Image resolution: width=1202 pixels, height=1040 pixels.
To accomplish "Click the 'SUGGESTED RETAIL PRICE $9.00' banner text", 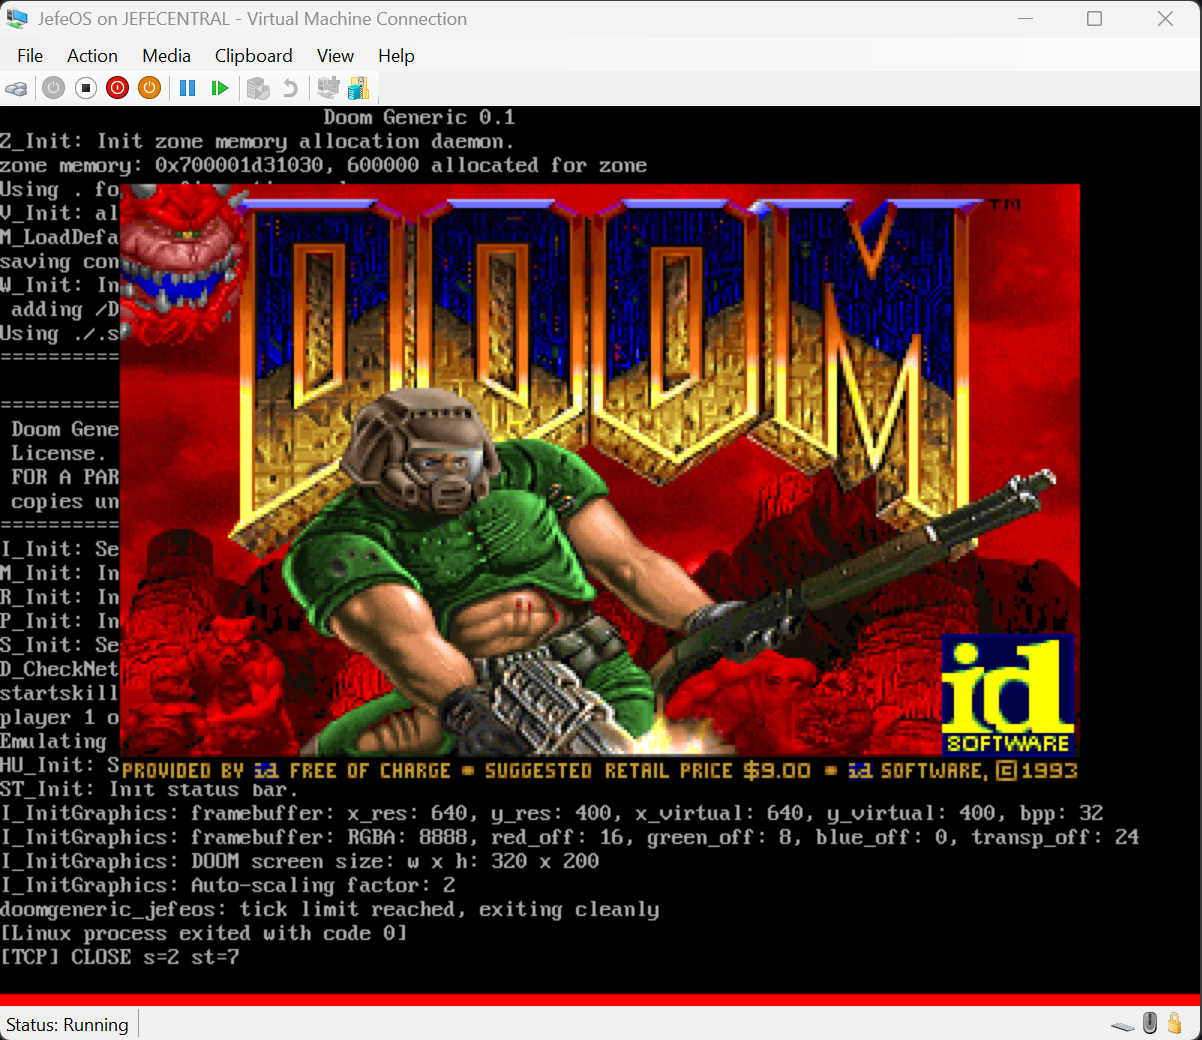I will tap(648, 771).
